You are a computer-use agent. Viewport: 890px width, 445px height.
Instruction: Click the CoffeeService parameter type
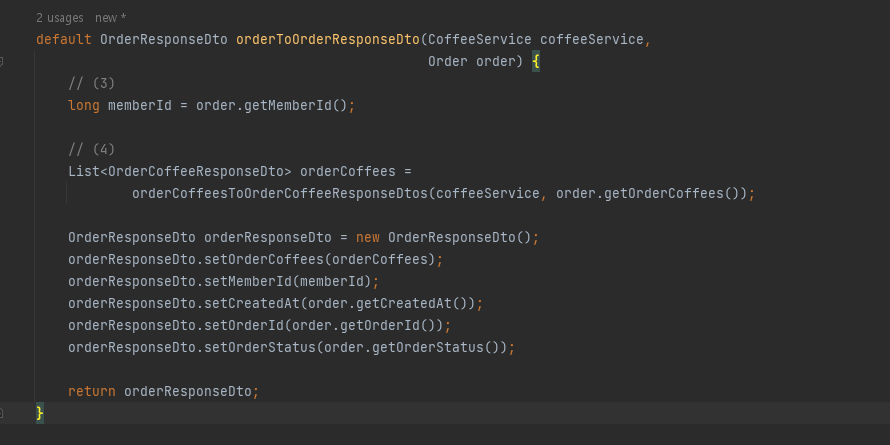tap(480, 40)
